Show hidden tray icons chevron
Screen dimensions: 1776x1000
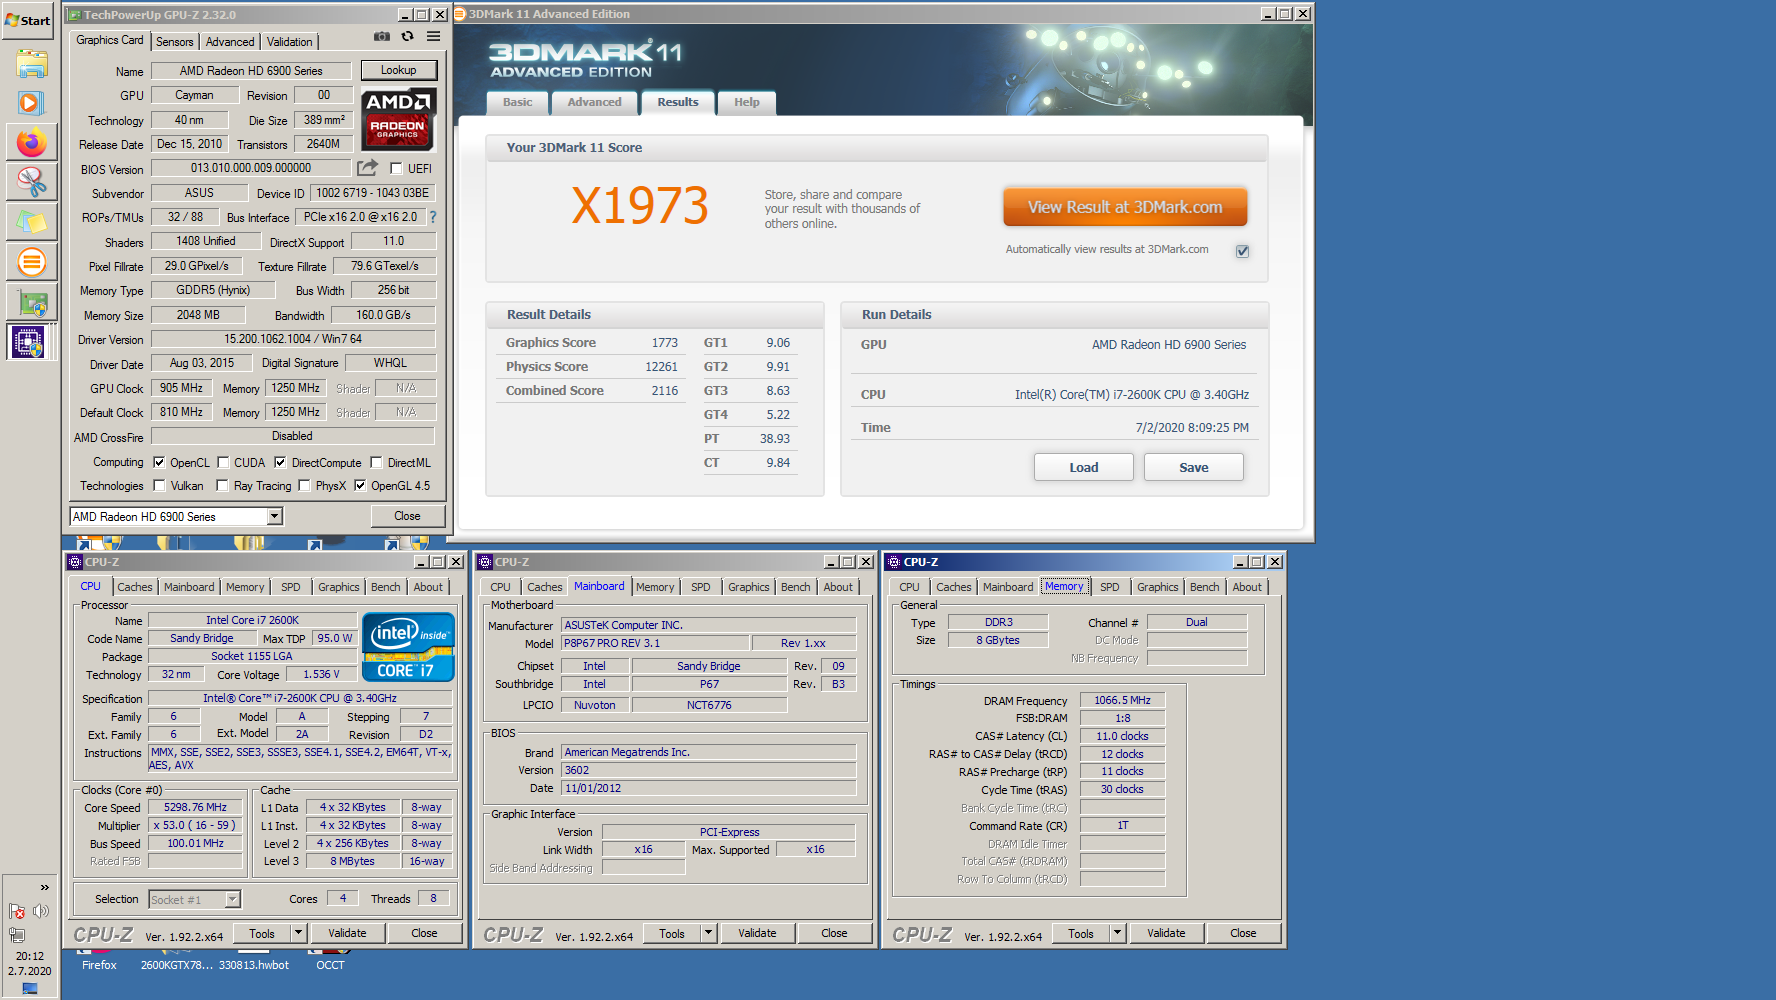point(44,887)
